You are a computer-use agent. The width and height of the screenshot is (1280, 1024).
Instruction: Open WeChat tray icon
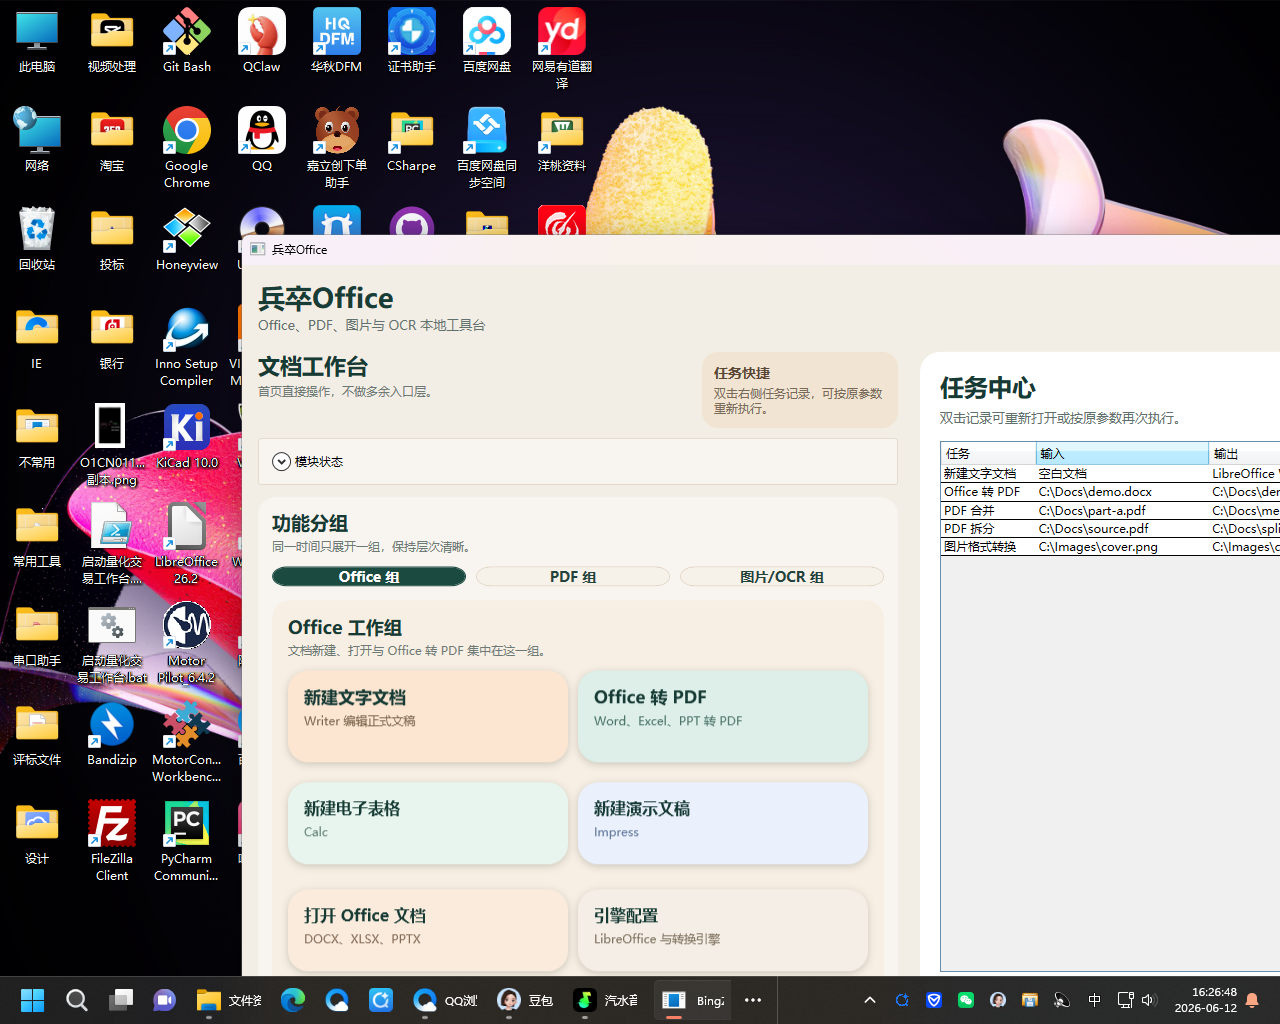pos(966,1000)
